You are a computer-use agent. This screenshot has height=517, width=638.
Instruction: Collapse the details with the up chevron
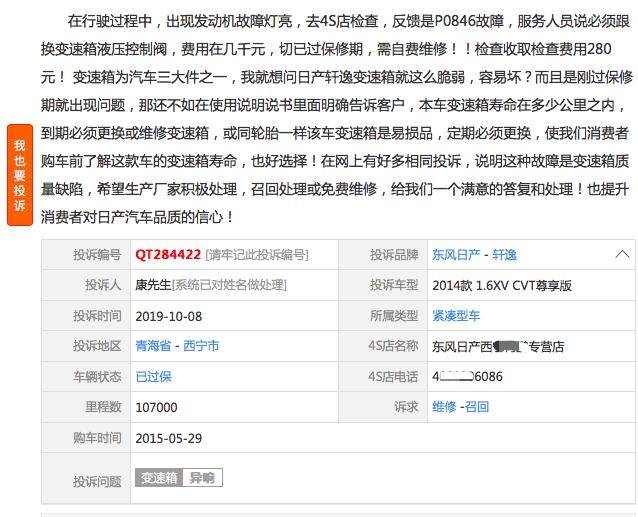point(622,255)
